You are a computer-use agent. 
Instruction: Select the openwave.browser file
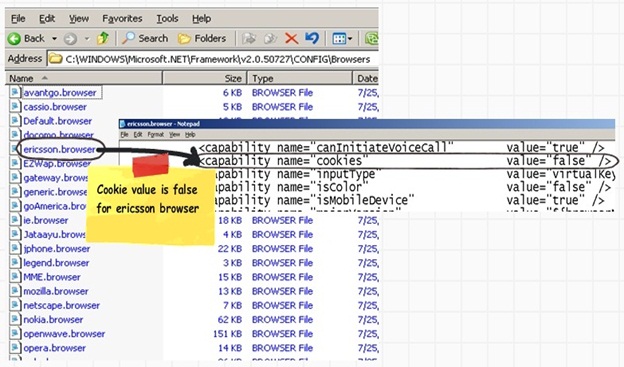coord(64,334)
